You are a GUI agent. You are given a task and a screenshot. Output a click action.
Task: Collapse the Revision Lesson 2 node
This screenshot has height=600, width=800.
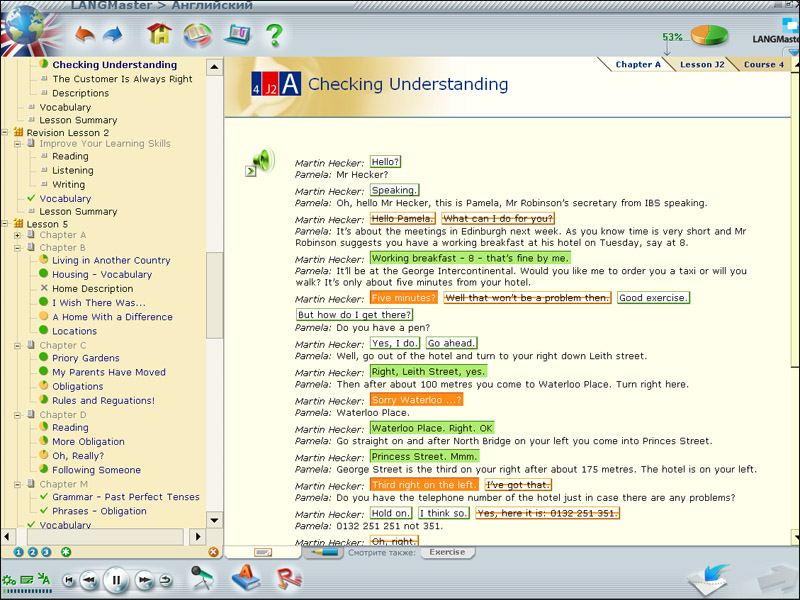(6, 133)
